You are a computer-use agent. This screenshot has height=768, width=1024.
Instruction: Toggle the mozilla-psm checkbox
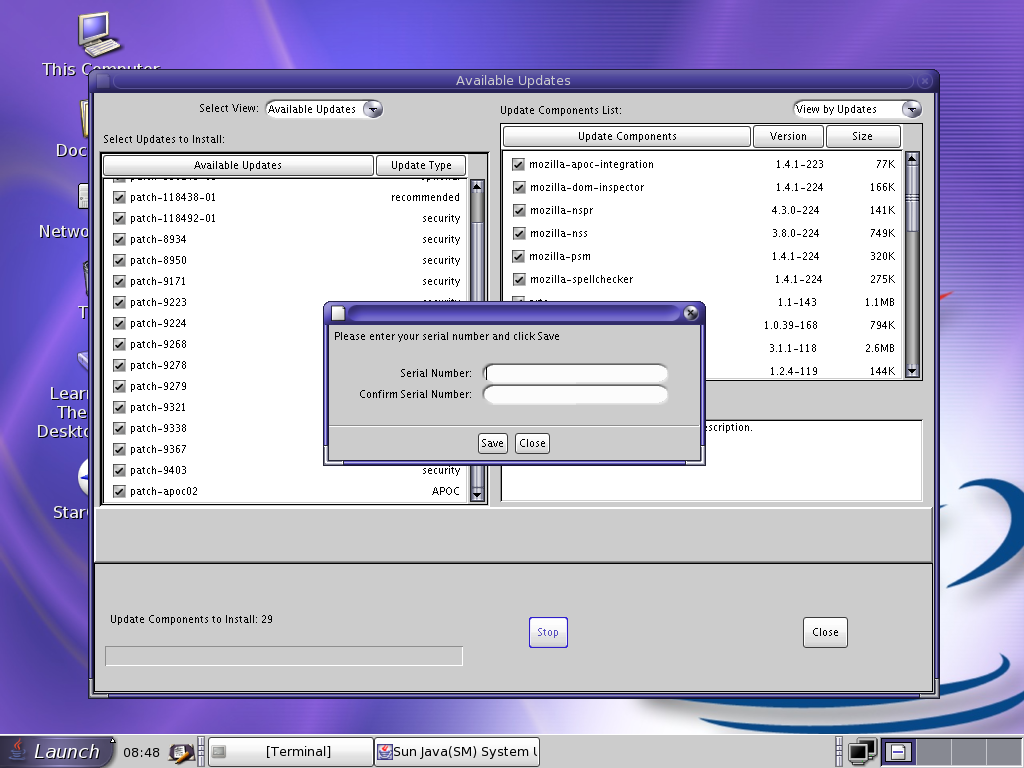518,257
